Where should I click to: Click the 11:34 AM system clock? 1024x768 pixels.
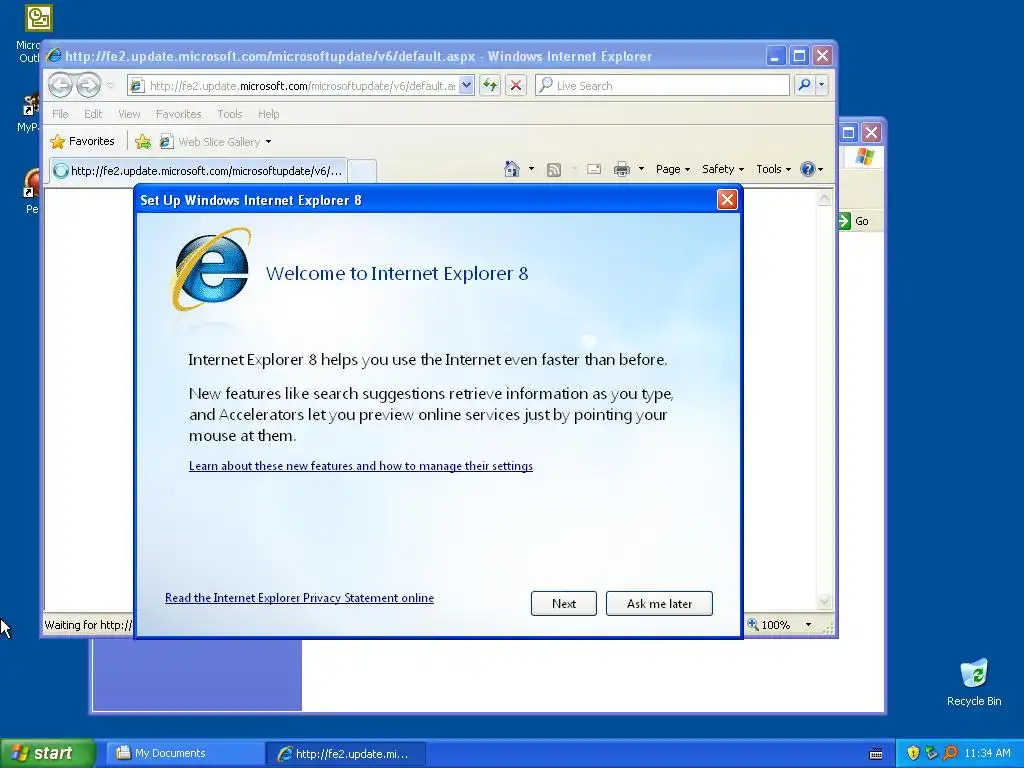click(987, 753)
